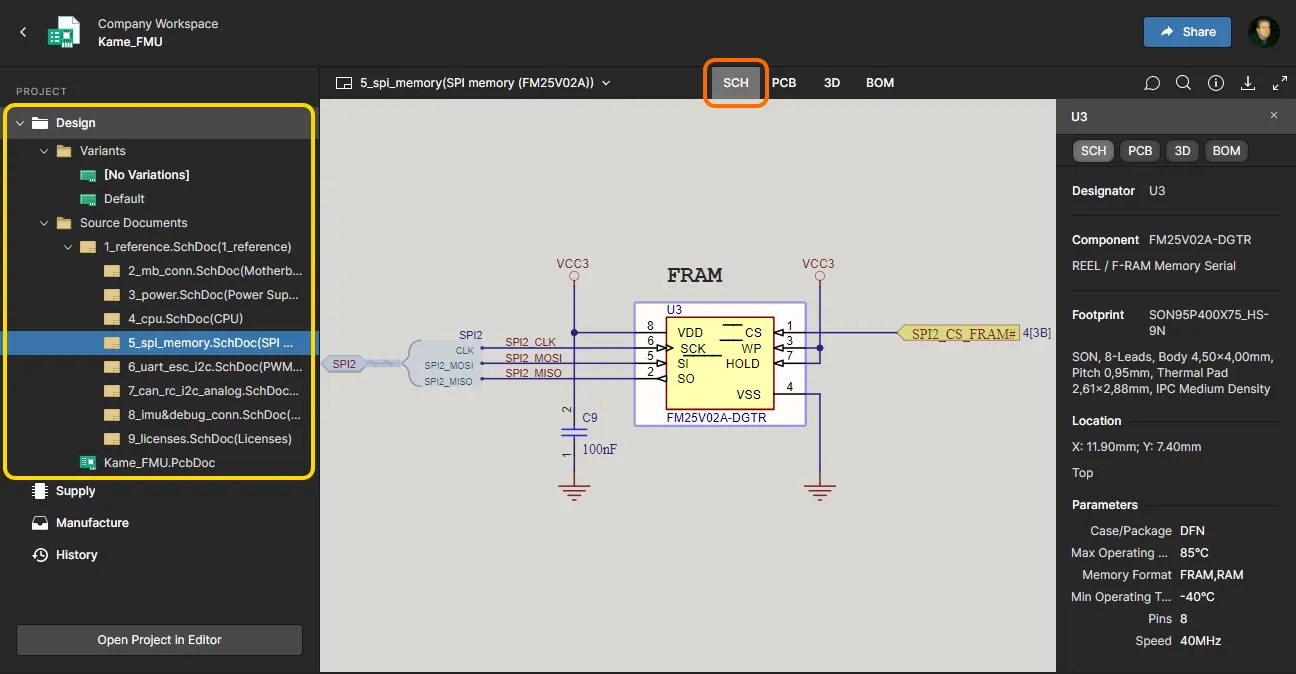Screen dimensions: 1296x674
Task: Open the user avatar menu
Action: 1264,32
